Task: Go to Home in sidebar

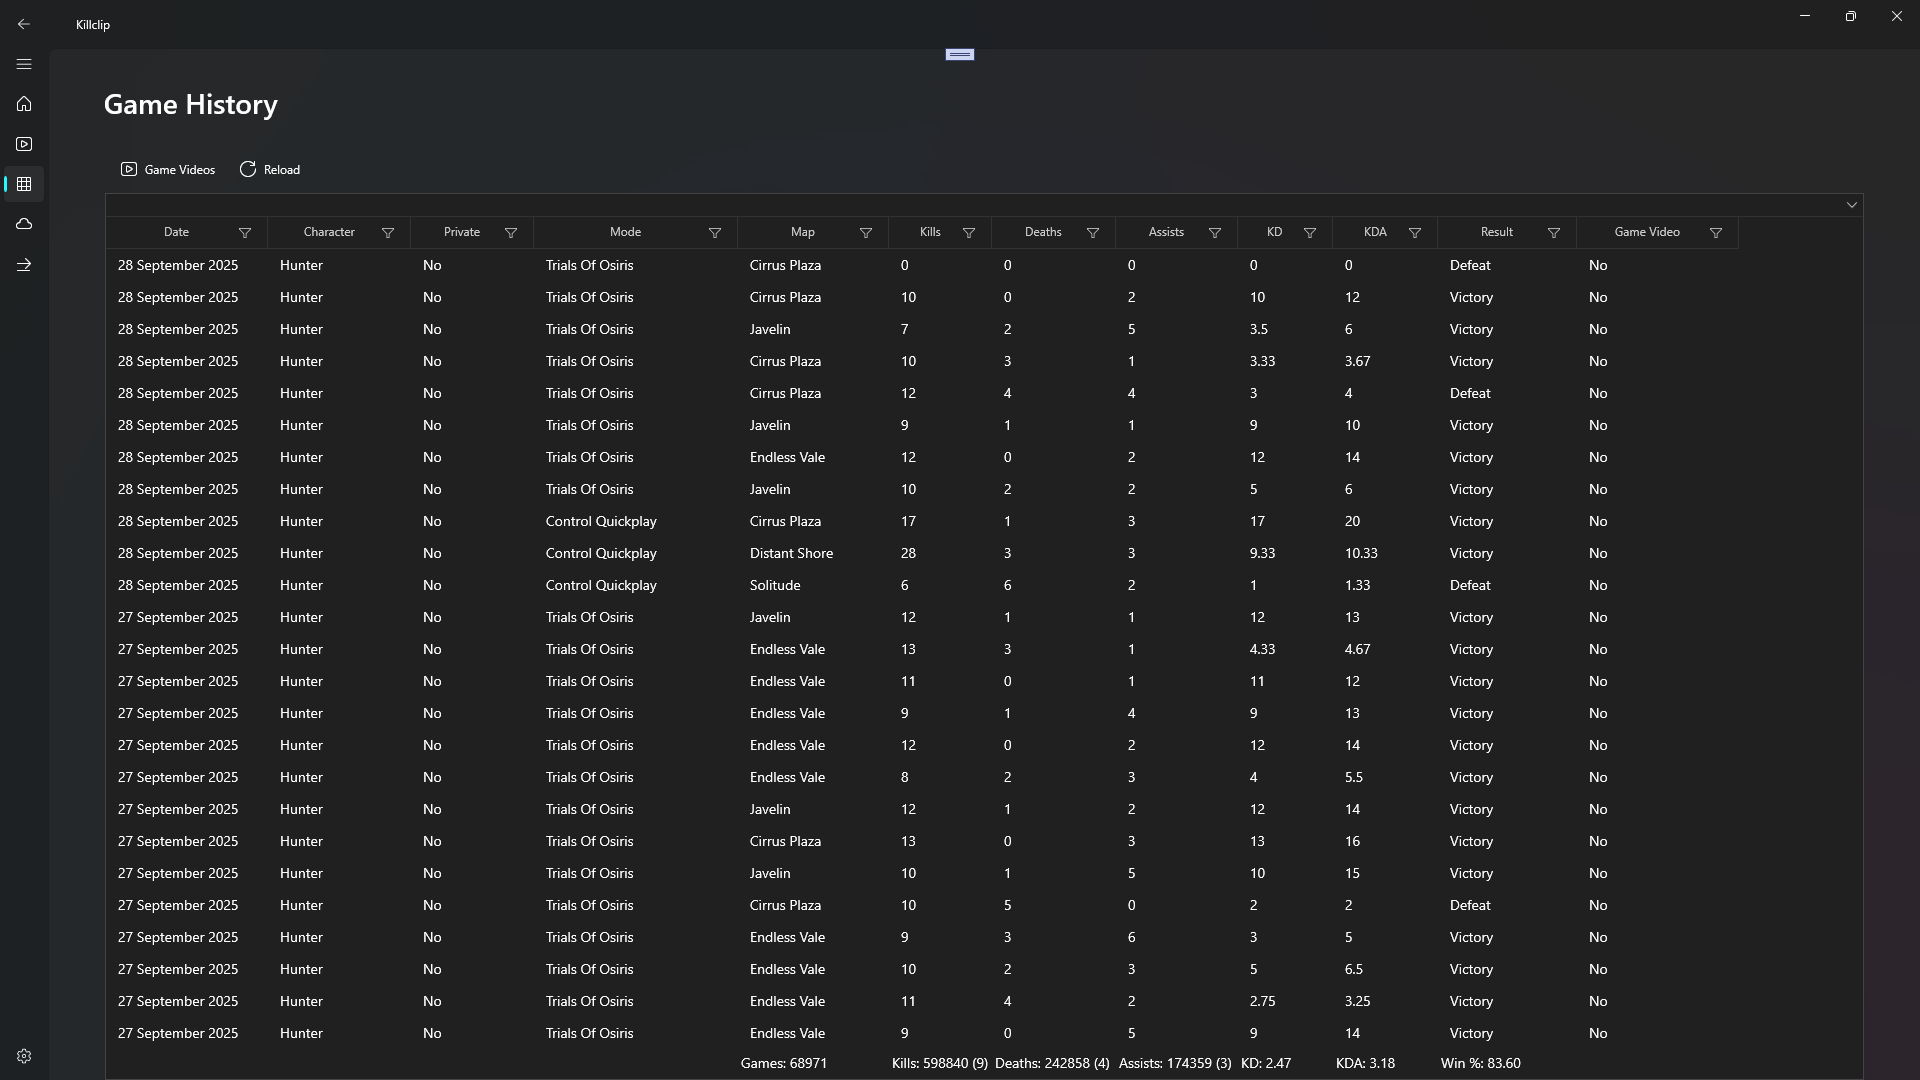Action: coord(24,104)
